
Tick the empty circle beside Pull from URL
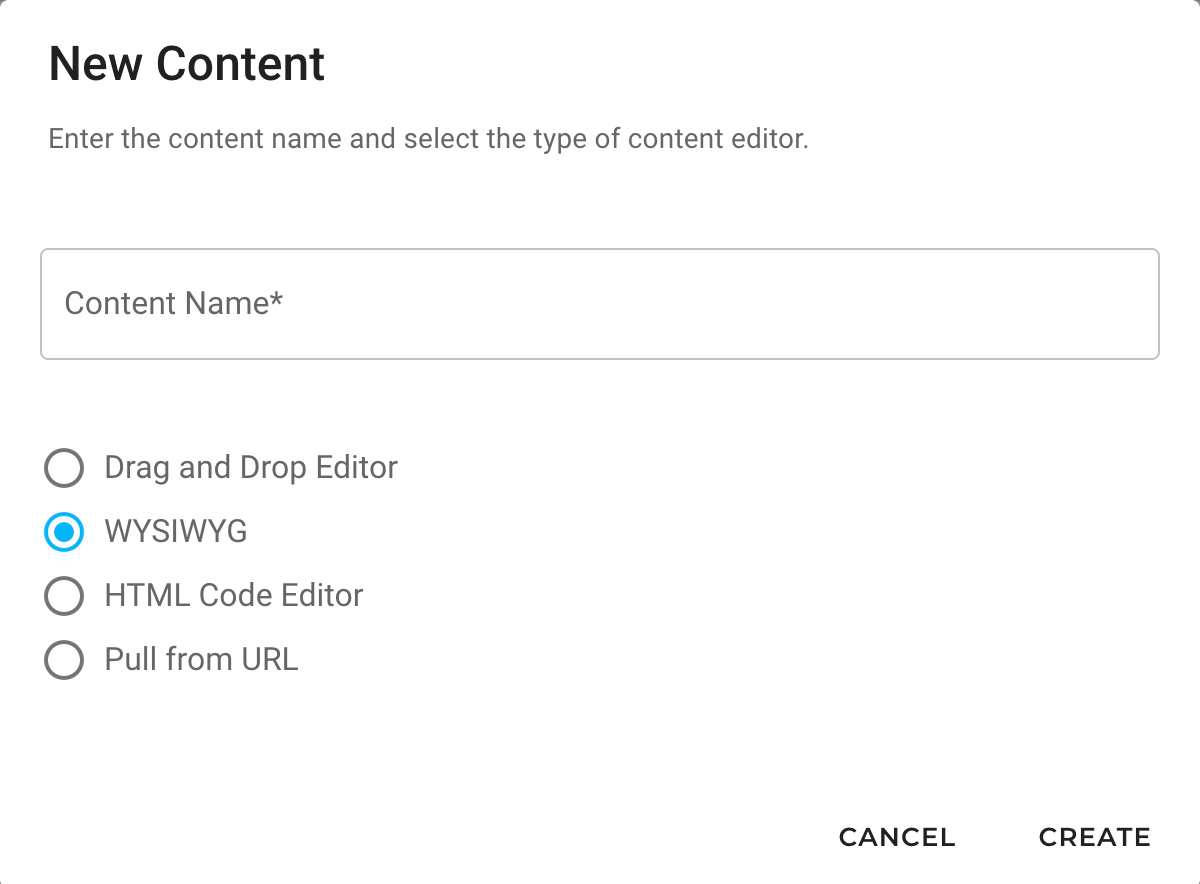pos(64,660)
